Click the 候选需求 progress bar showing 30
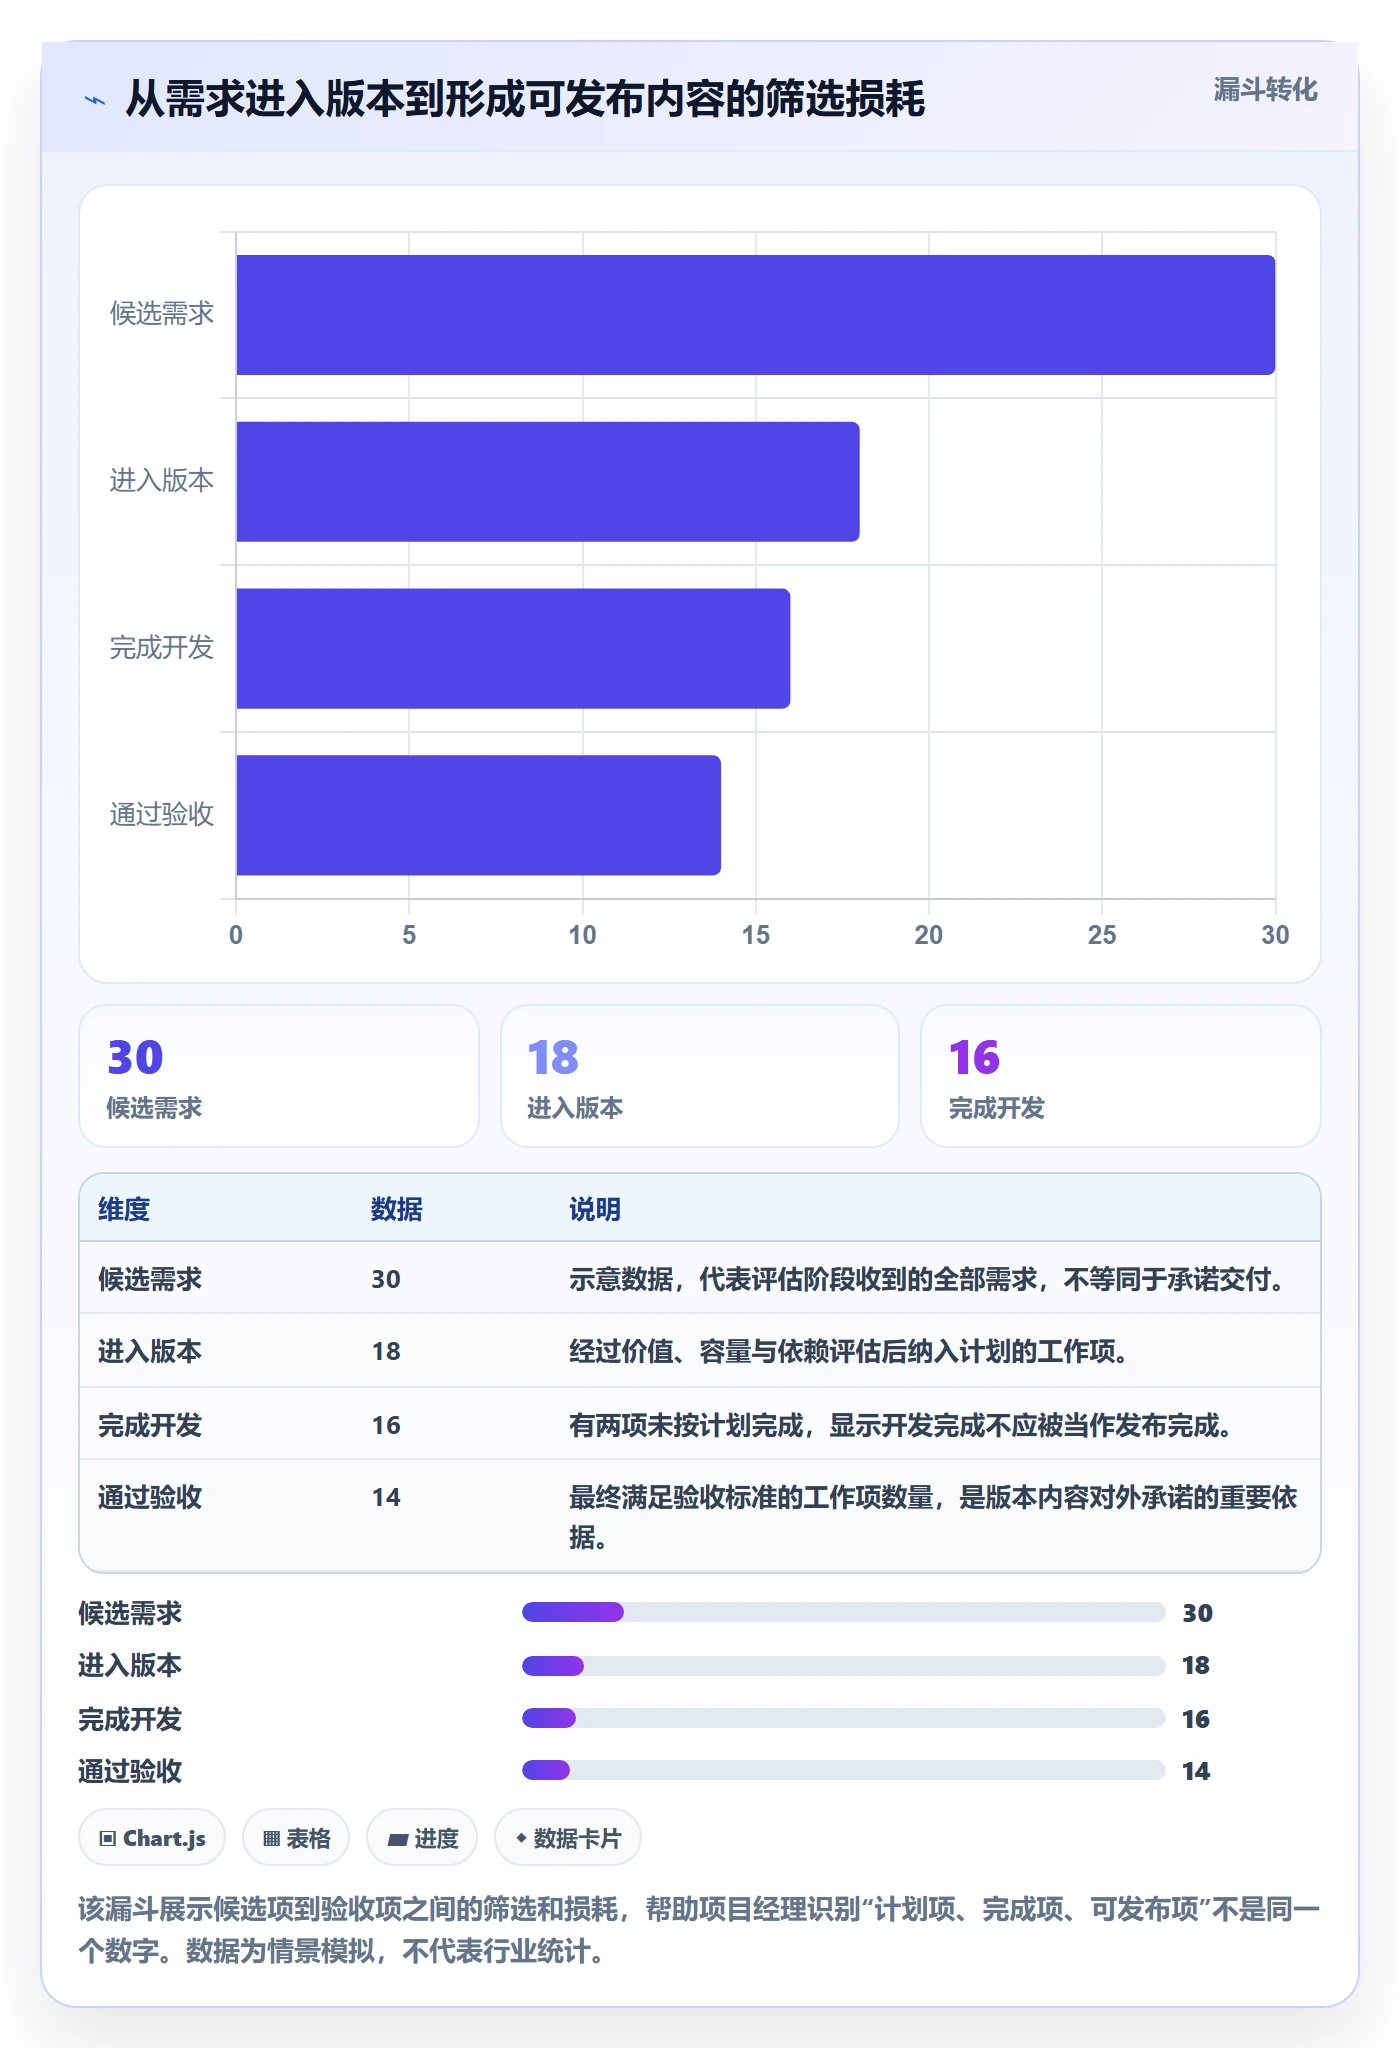 click(x=844, y=1612)
